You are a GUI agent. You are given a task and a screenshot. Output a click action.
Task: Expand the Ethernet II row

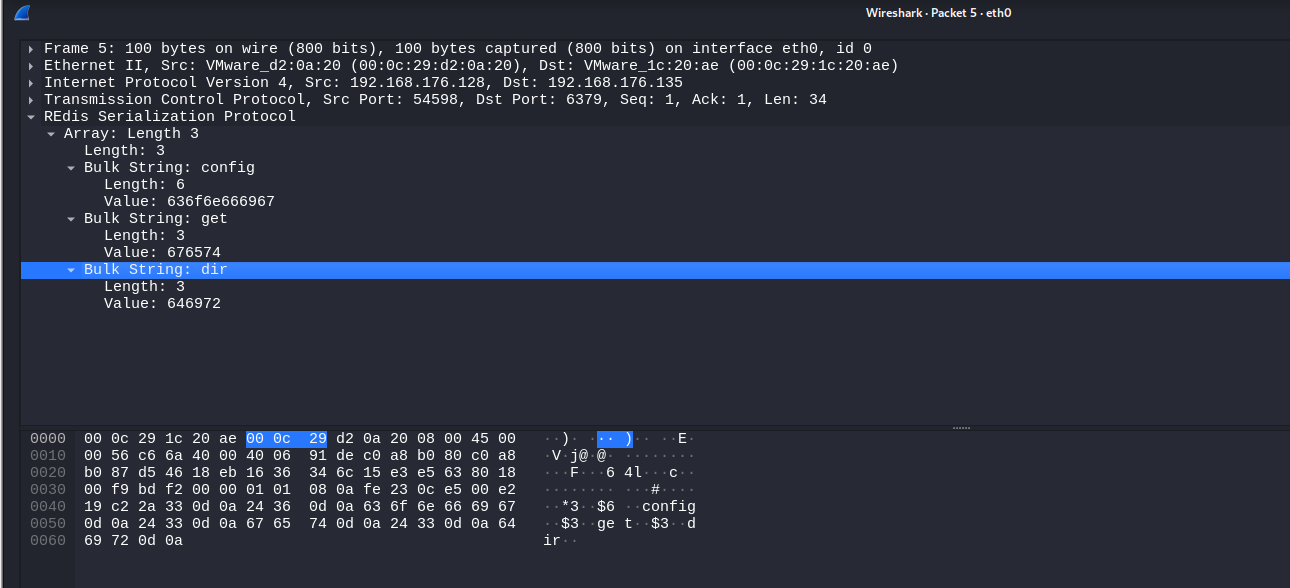click(32, 66)
